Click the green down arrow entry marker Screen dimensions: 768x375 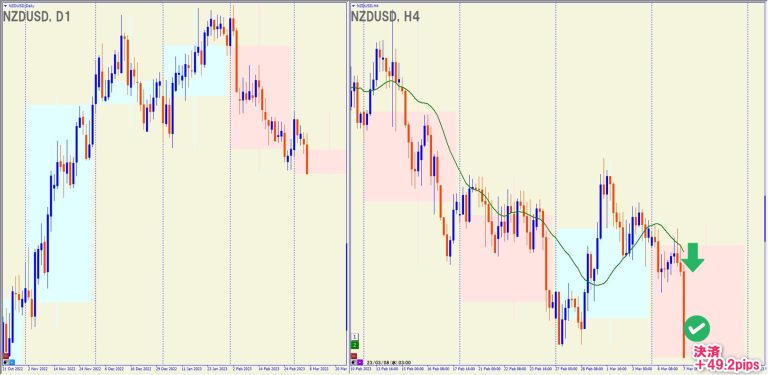pyautogui.click(x=693, y=257)
